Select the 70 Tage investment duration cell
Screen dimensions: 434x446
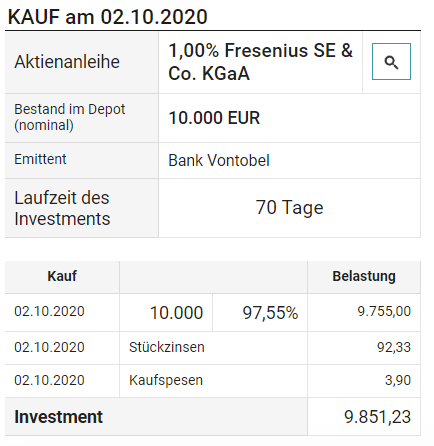289,208
